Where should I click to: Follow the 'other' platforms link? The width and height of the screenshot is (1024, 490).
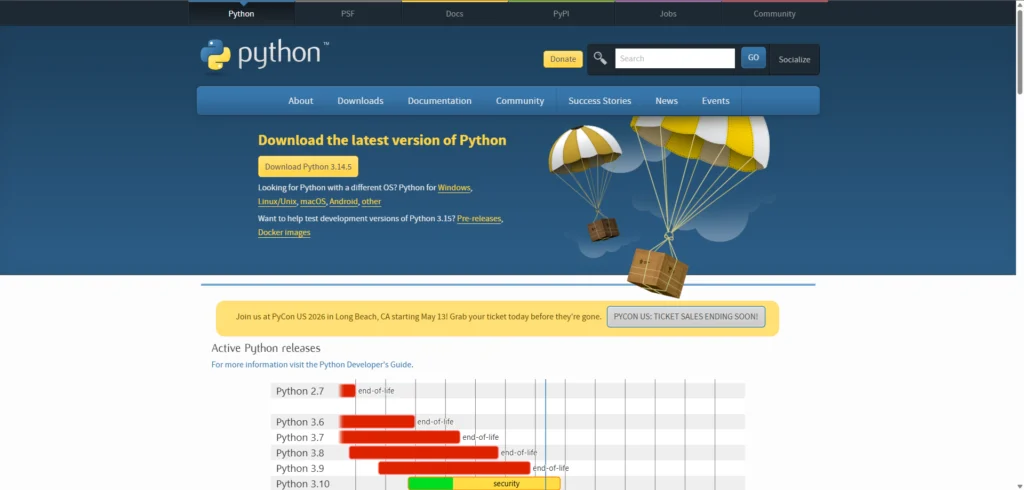[x=372, y=202]
